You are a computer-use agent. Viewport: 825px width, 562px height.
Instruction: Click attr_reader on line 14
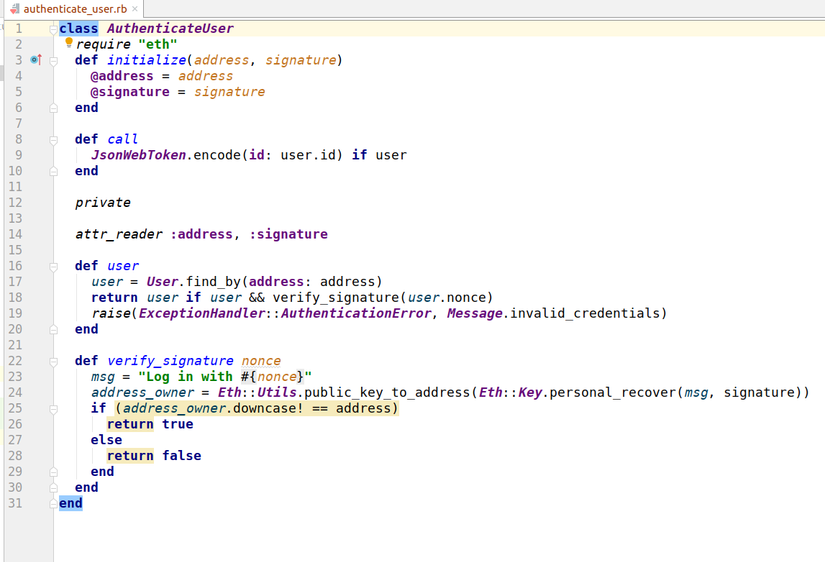point(118,234)
